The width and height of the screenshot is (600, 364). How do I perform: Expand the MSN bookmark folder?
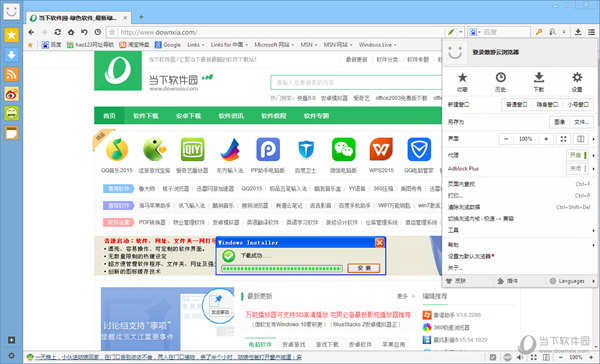click(x=309, y=45)
